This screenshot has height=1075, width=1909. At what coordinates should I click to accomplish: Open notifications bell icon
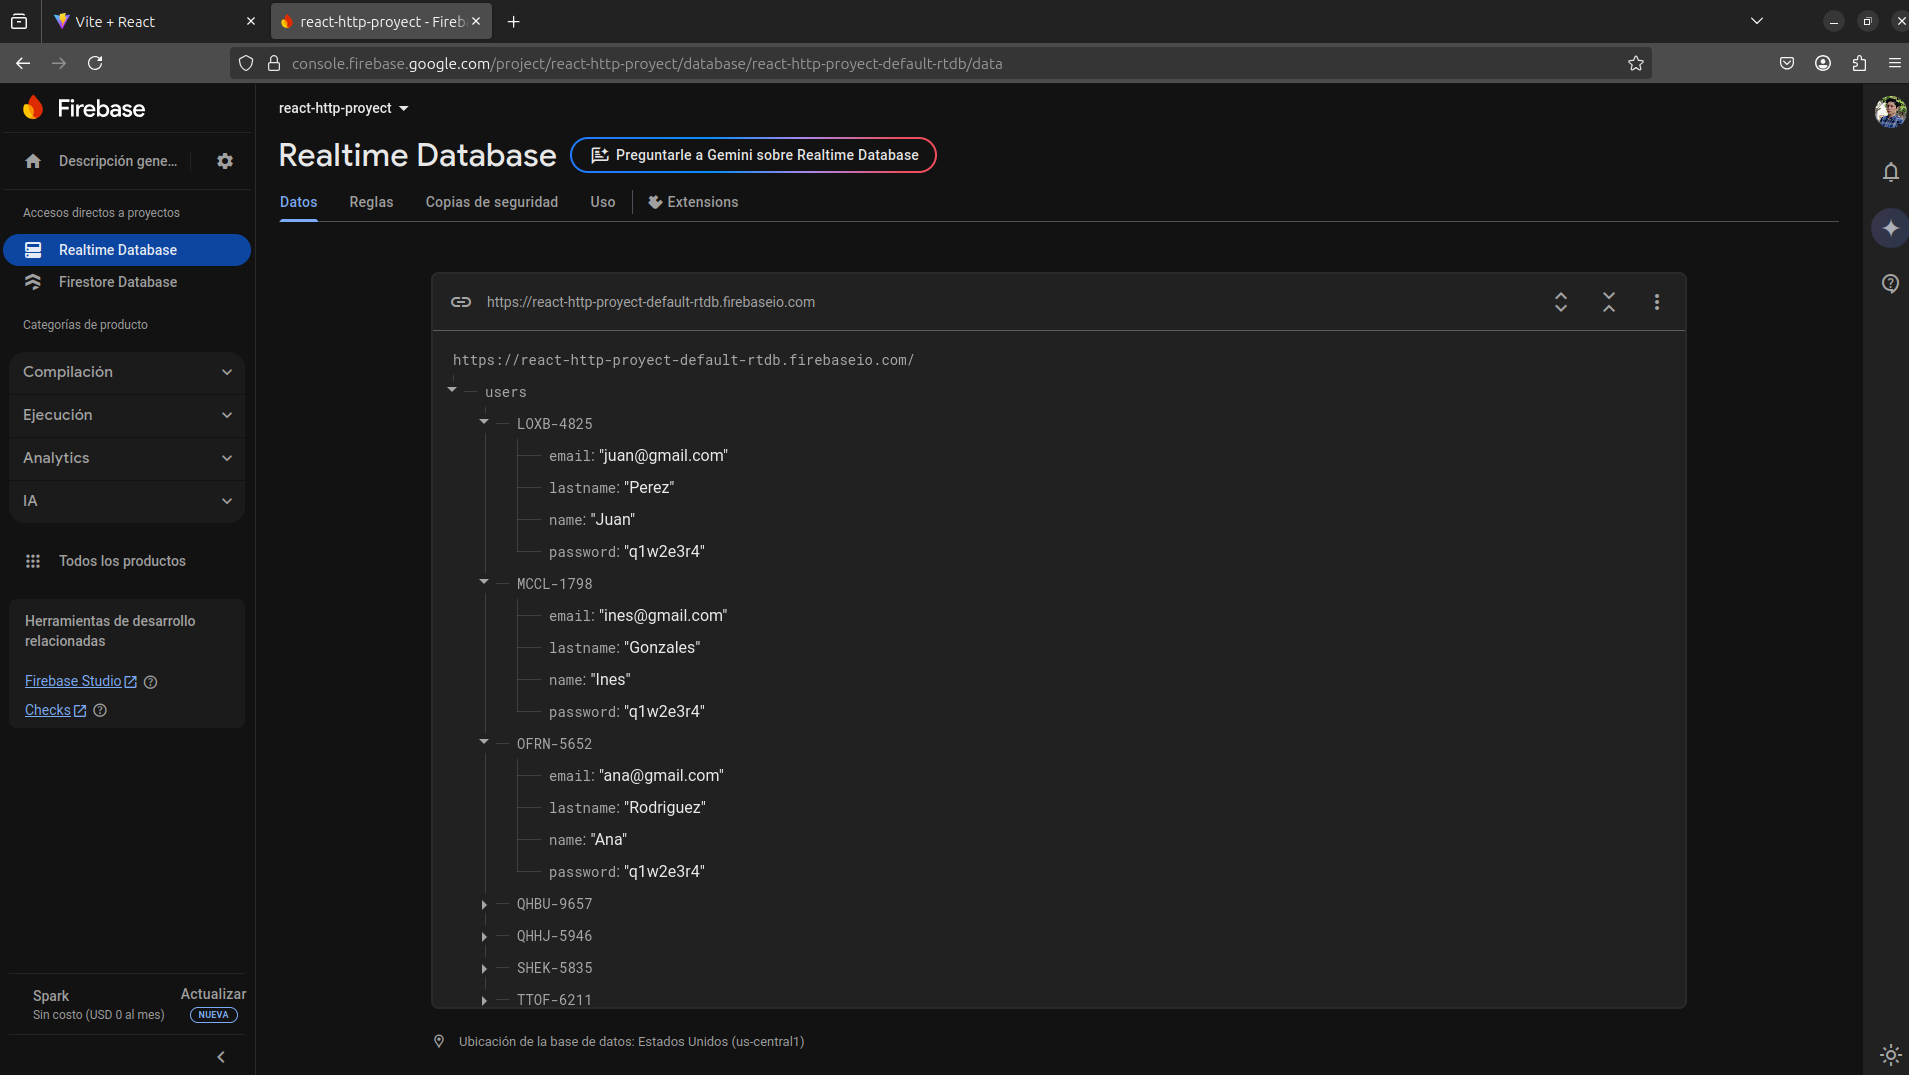click(1891, 172)
